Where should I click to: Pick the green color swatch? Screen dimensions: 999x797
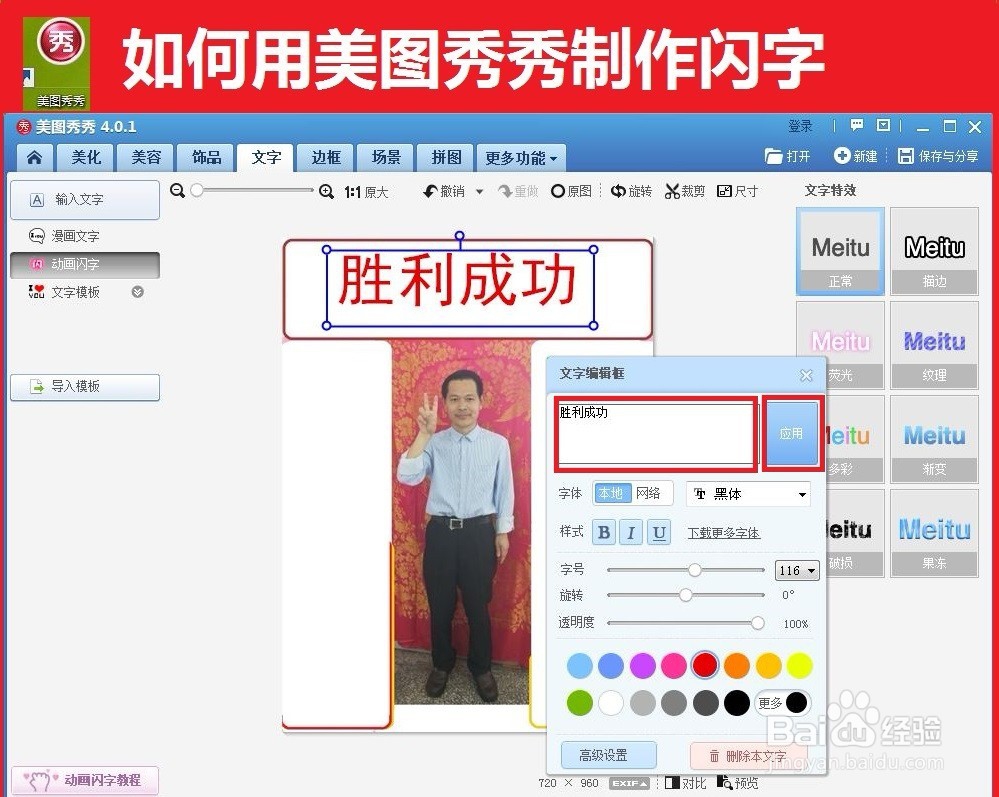coord(579,703)
